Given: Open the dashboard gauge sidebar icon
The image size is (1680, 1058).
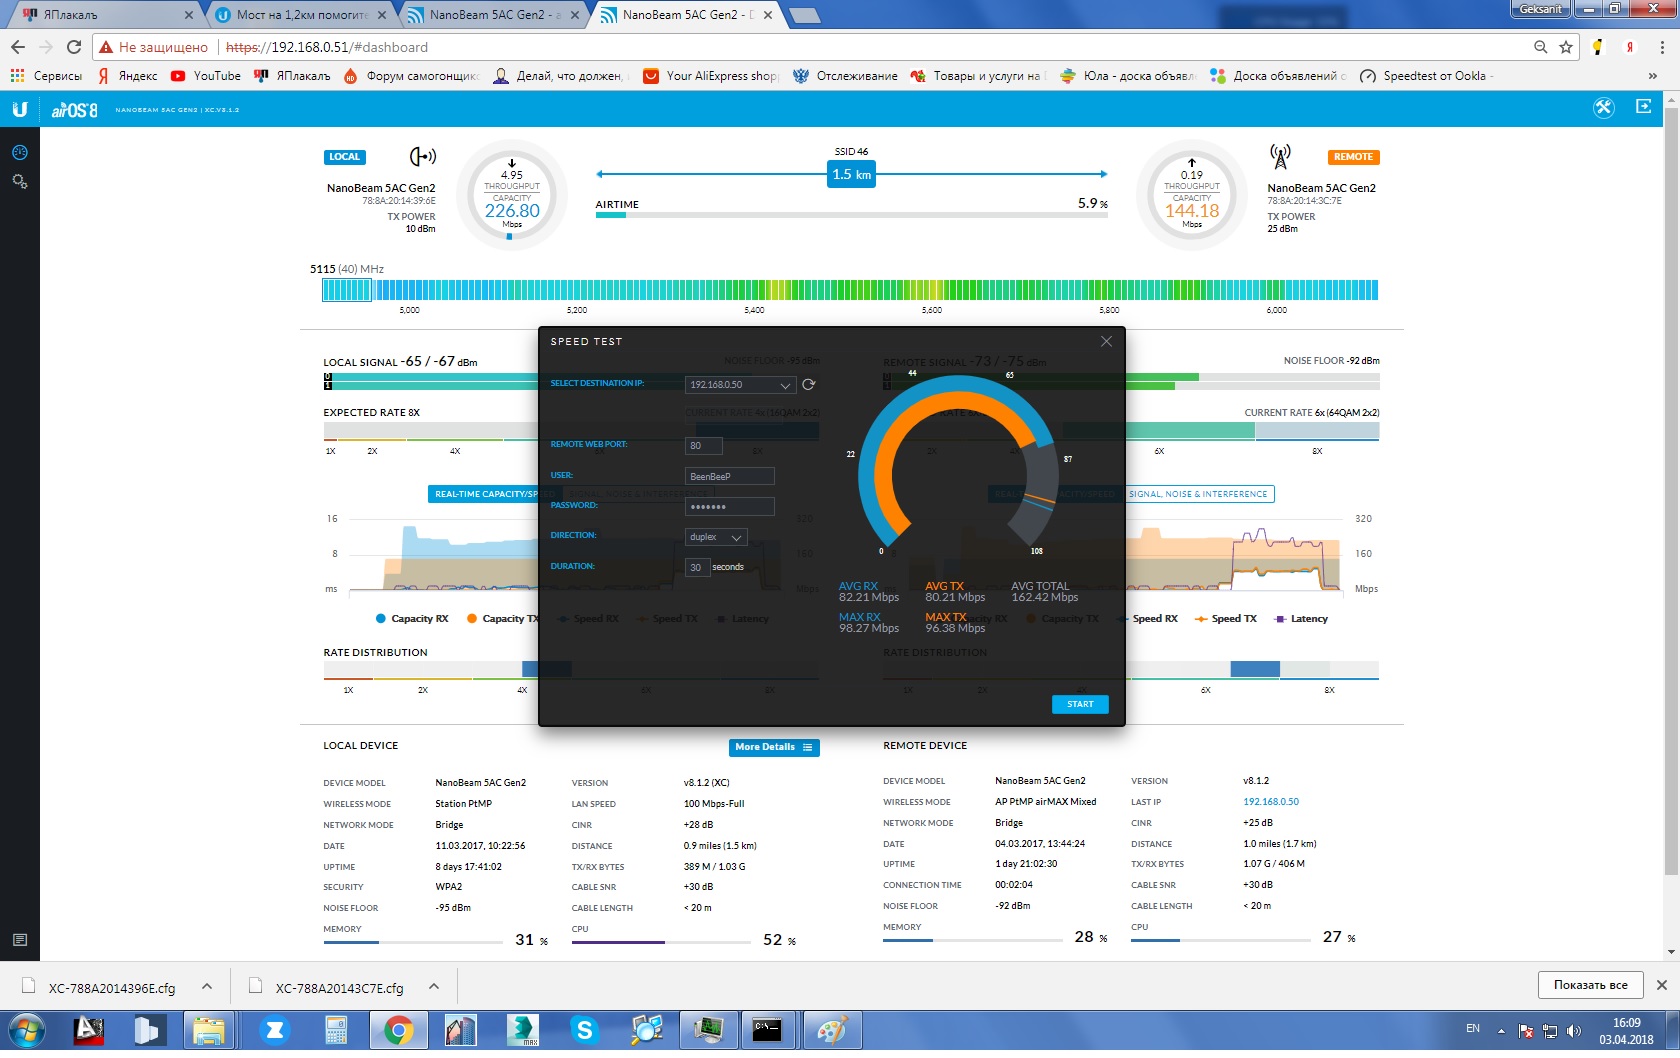Looking at the screenshot, I should pos(19,152).
